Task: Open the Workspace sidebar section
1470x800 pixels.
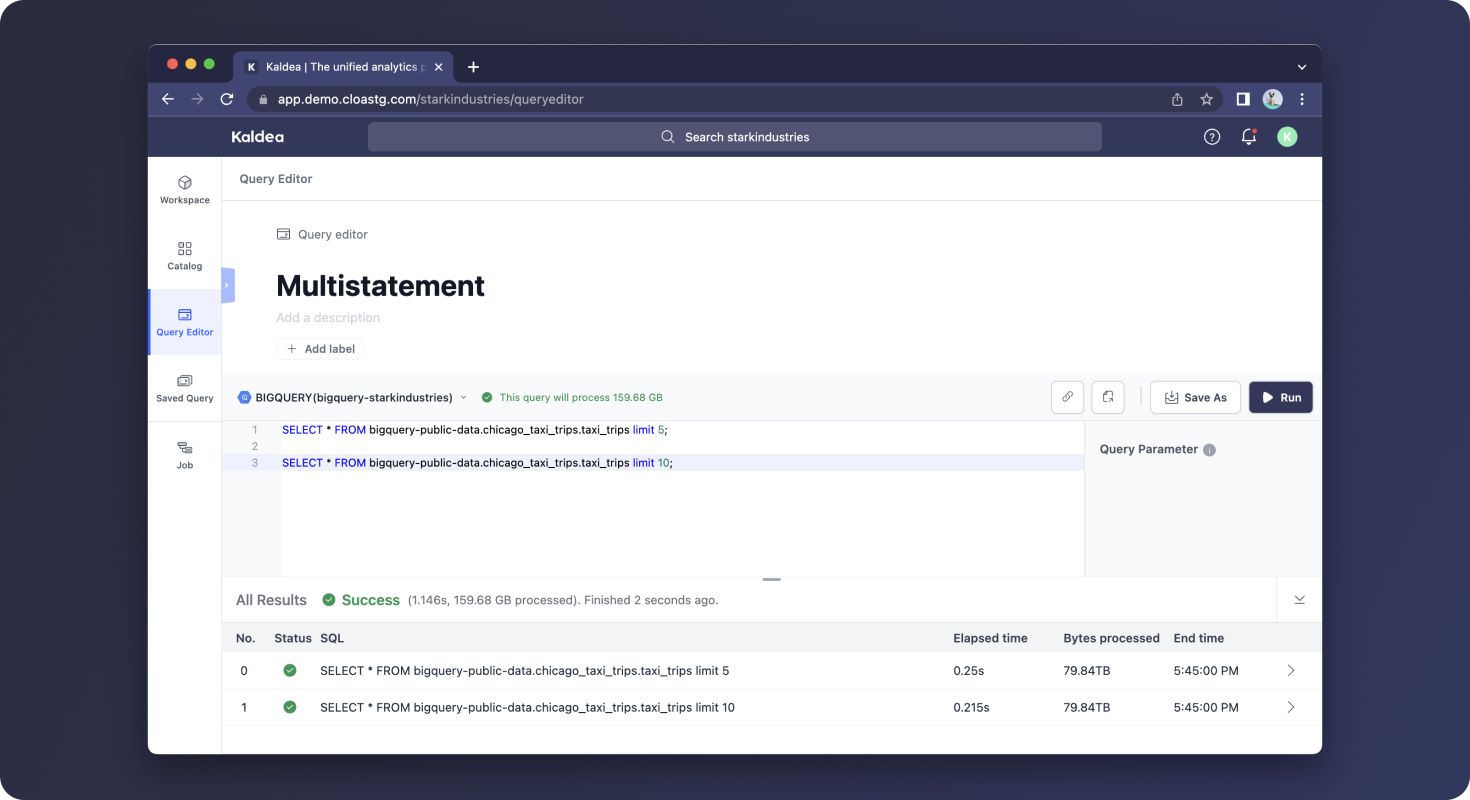Action: [x=185, y=190]
